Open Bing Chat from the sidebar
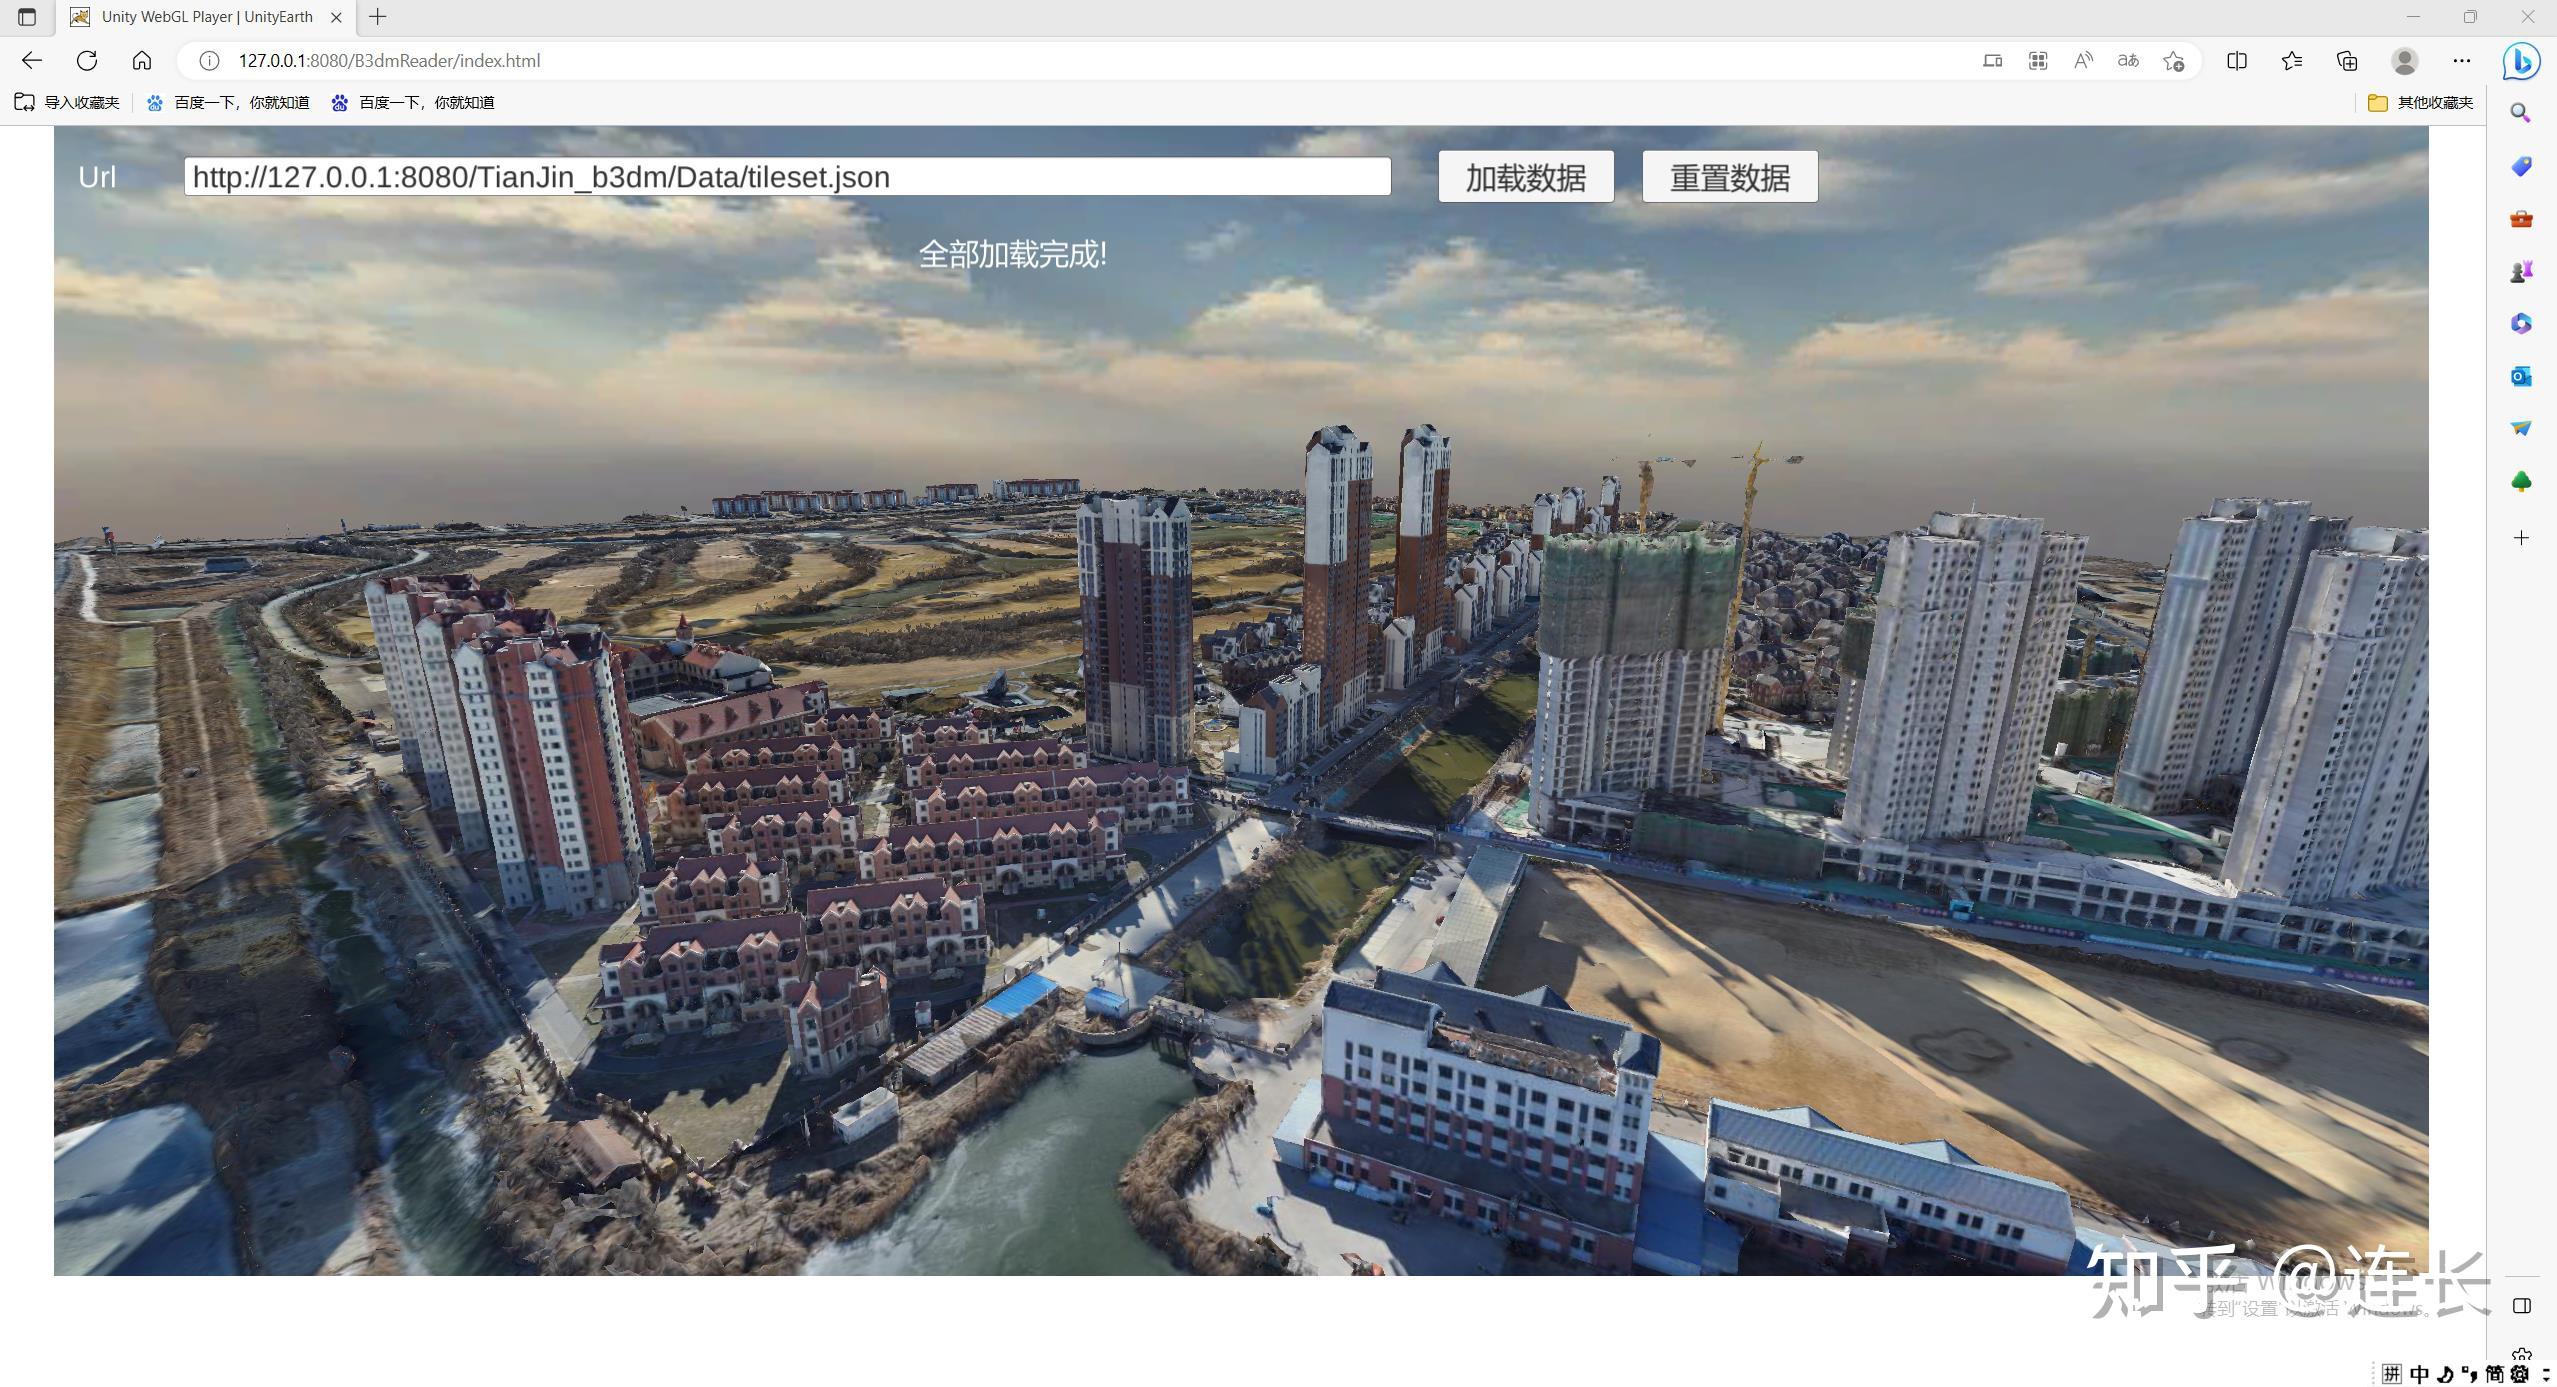The height and width of the screenshot is (1387, 2557). pos(2521,61)
